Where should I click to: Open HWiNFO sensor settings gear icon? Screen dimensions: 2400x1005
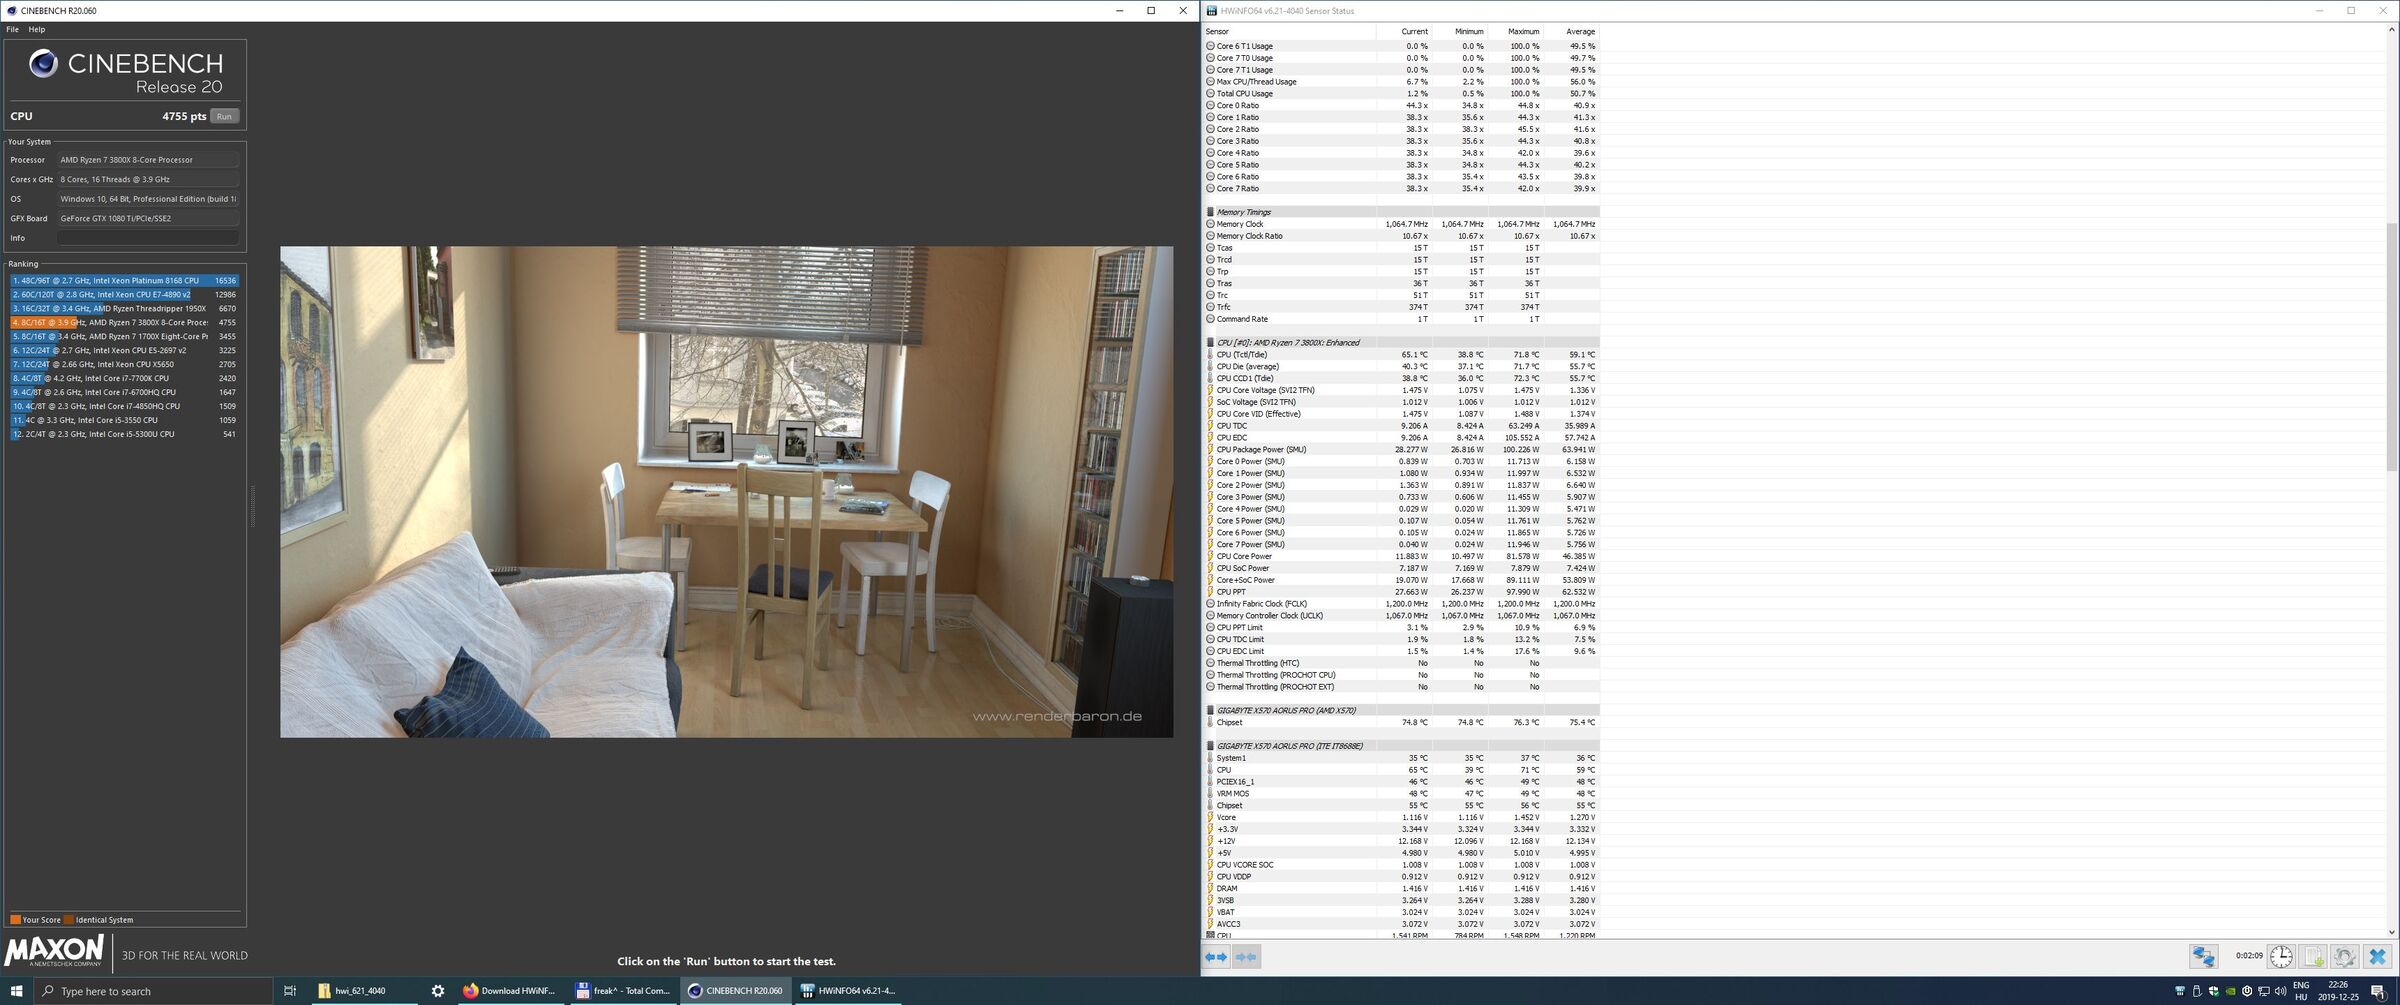2345,957
